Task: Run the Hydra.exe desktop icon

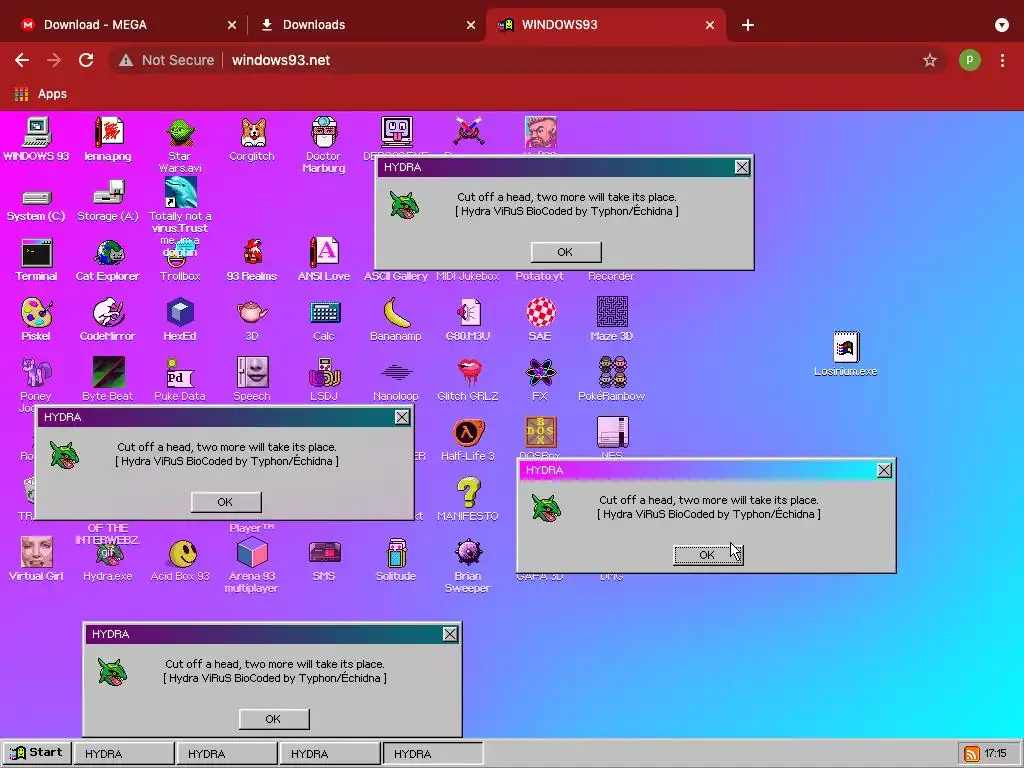Action: [x=108, y=563]
